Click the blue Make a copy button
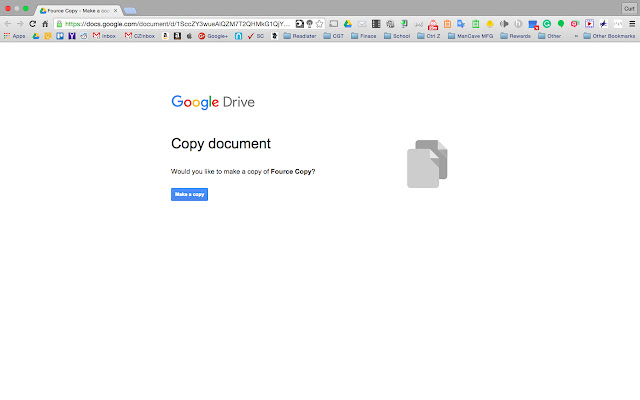Viewport: 640px width, 400px height. click(189, 194)
